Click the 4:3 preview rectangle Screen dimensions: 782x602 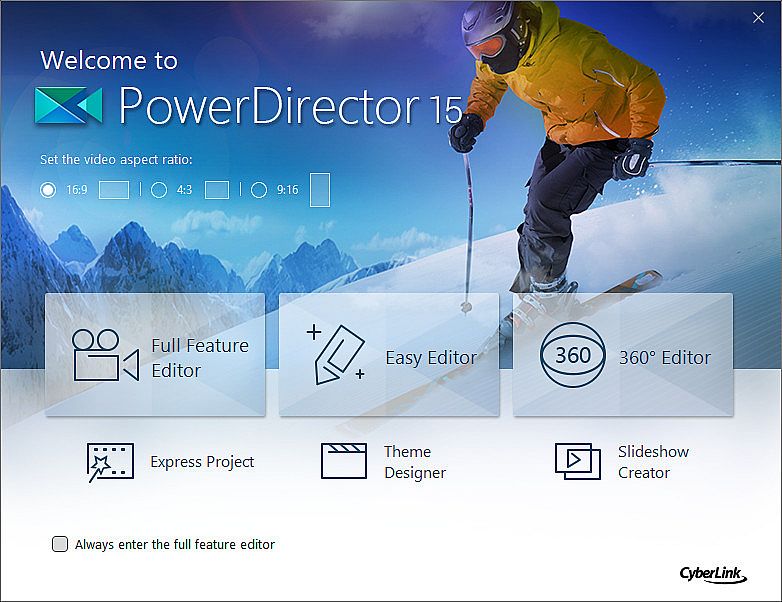217,189
